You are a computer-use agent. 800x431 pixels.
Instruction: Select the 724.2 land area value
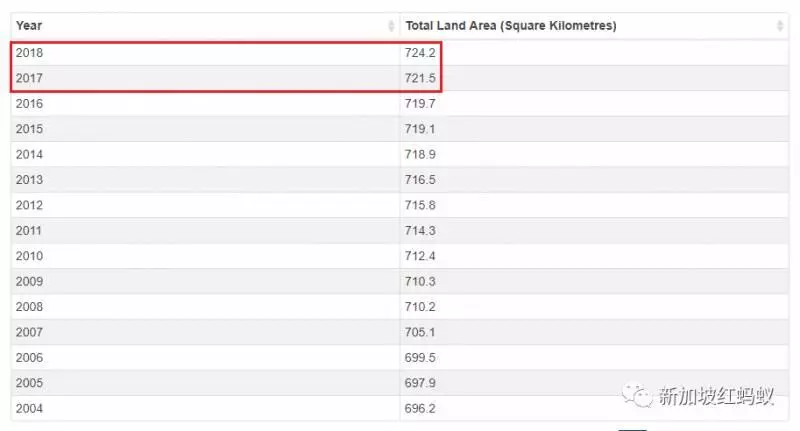(x=420, y=53)
